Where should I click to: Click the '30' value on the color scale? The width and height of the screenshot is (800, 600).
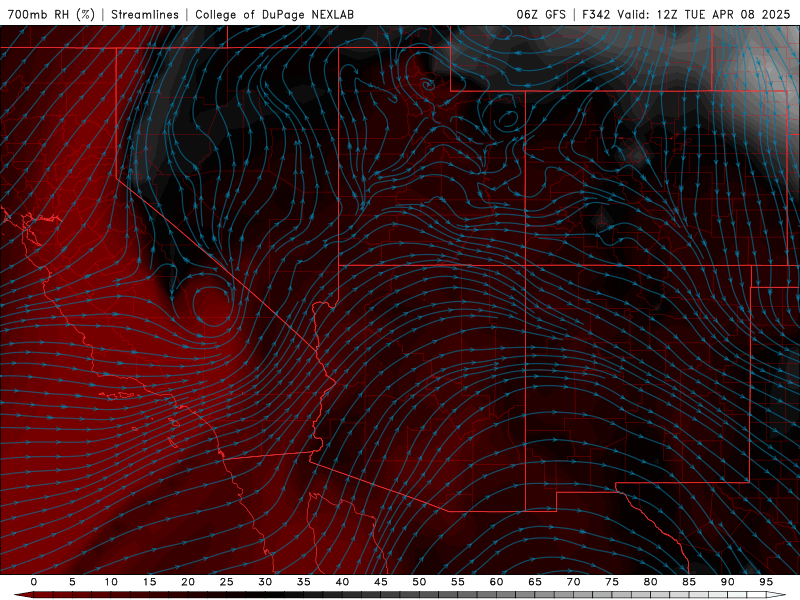click(x=265, y=582)
